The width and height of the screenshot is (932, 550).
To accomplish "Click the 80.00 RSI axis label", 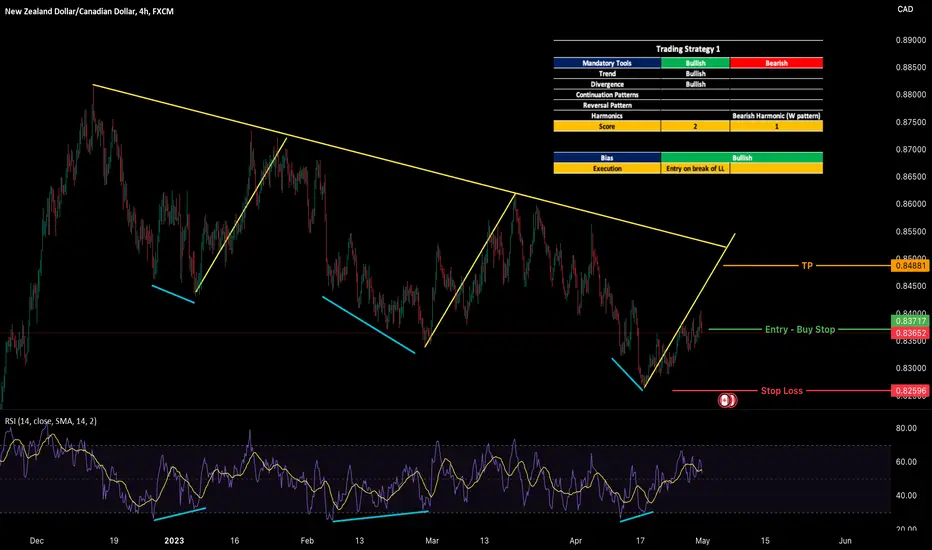I will (906, 428).
